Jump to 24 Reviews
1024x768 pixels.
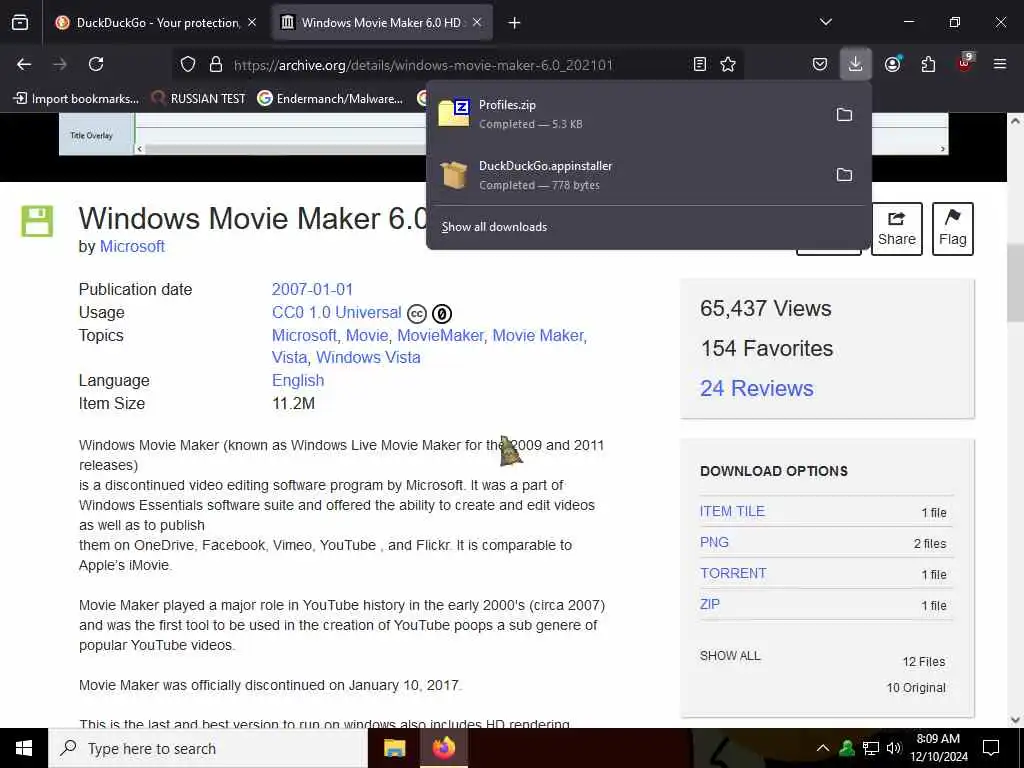[756, 388]
